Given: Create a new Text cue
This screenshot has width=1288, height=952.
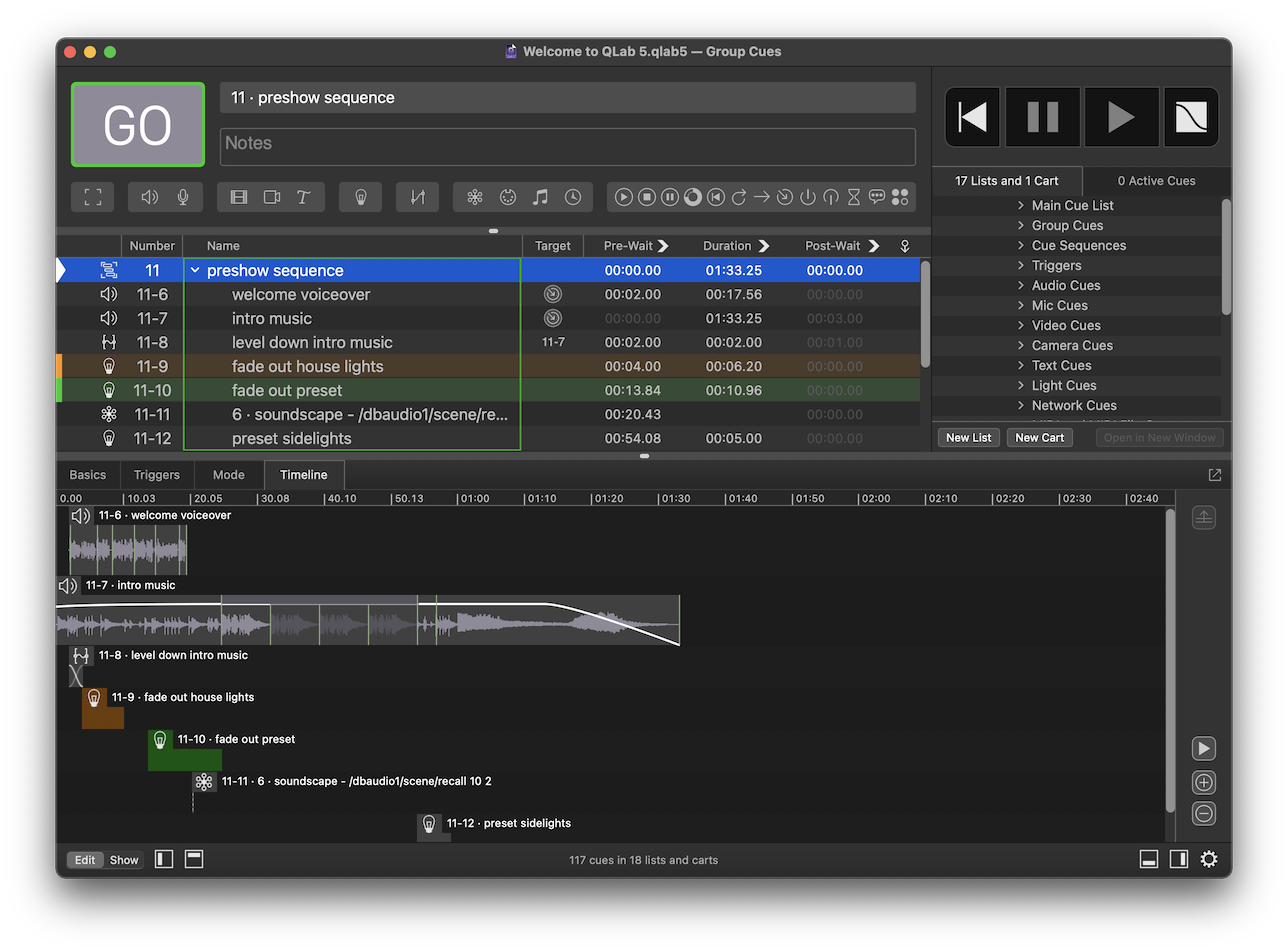Looking at the screenshot, I should point(302,197).
